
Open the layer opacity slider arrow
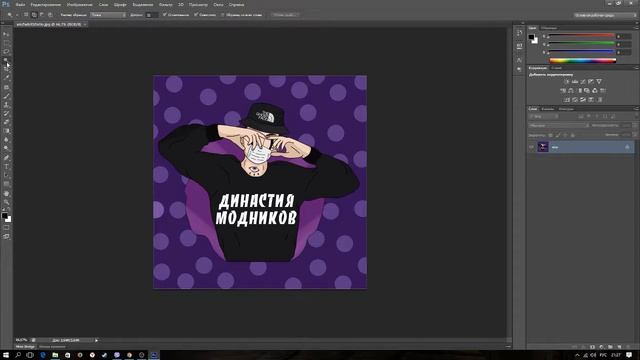coord(634,126)
